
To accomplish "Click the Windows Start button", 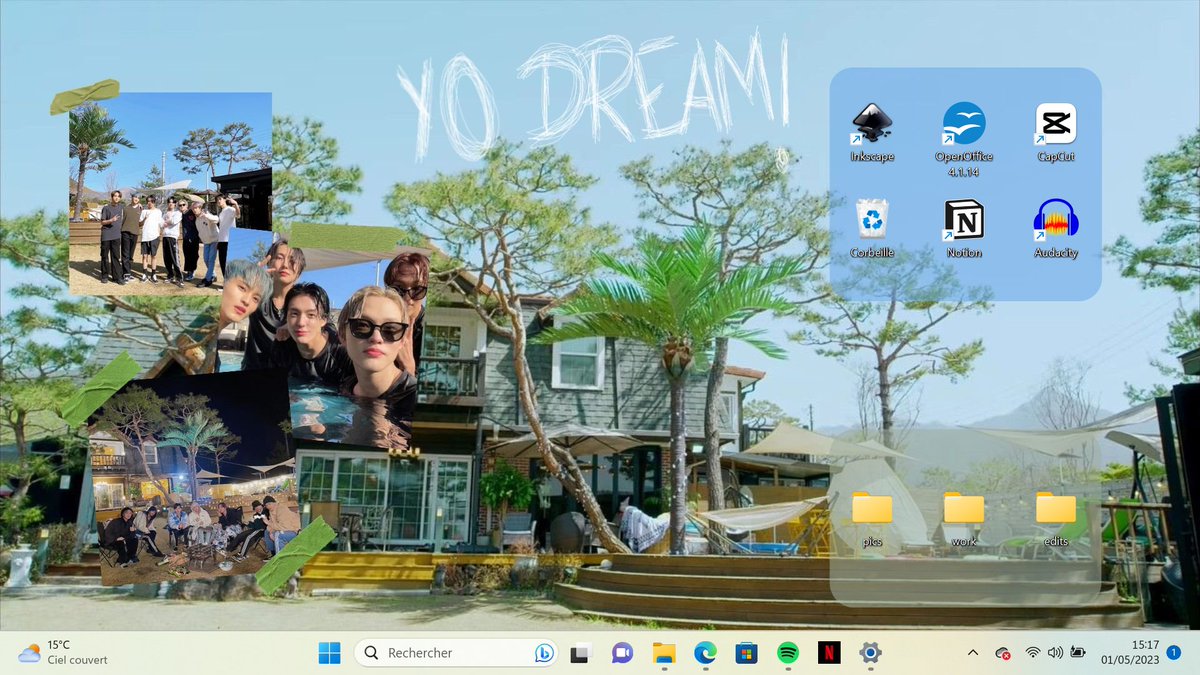I will pos(329,653).
